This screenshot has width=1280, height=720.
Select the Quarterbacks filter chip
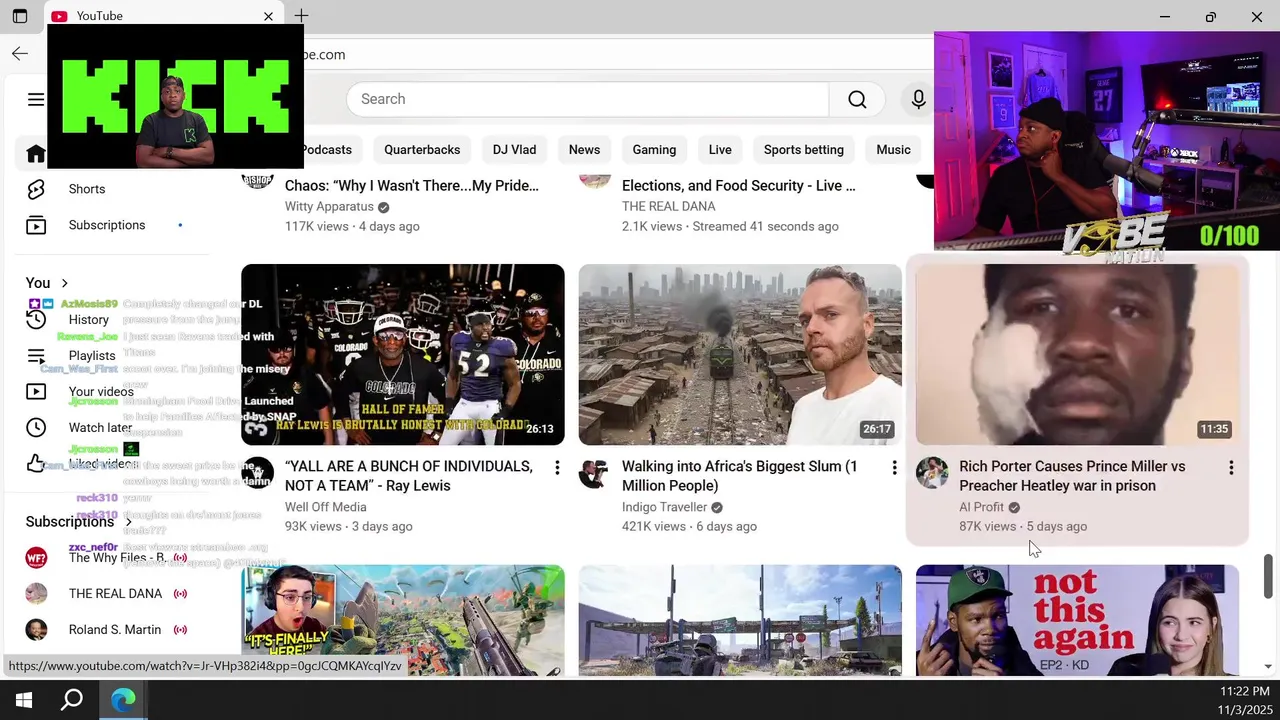click(422, 150)
